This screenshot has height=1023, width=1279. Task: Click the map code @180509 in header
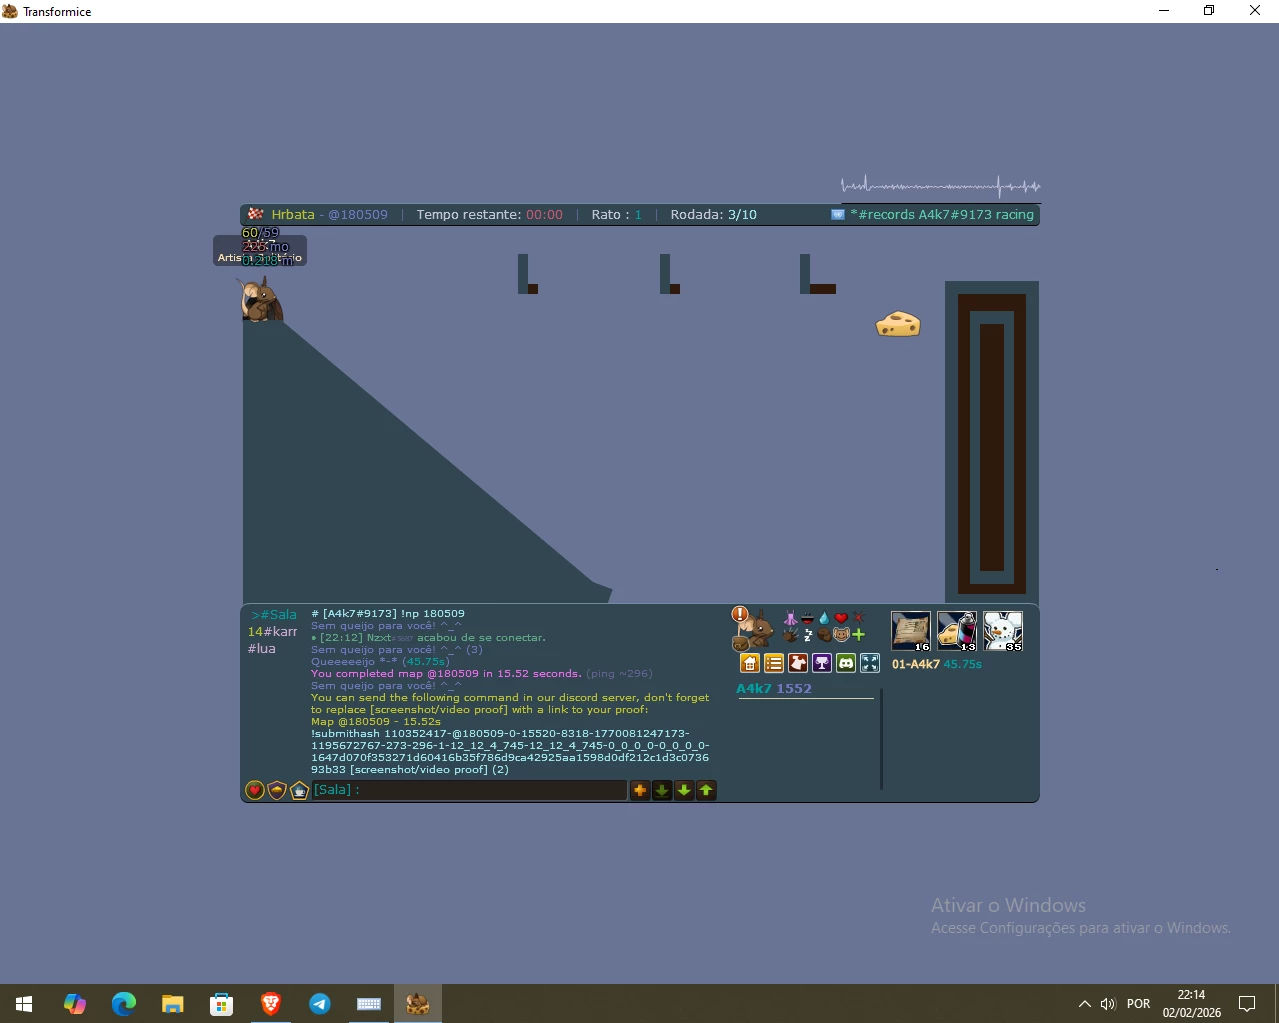(358, 215)
